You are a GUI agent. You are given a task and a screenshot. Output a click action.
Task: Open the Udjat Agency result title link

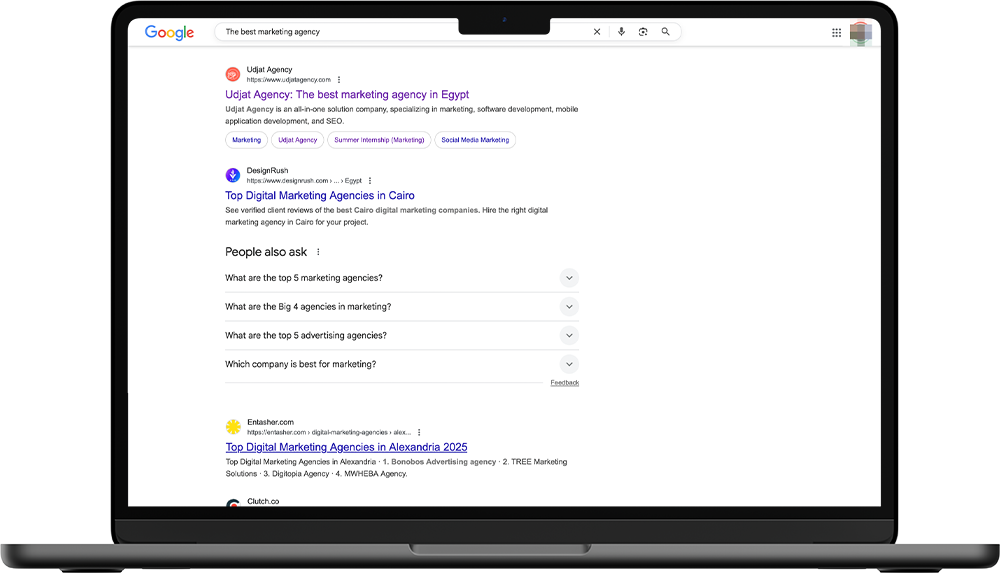coord(346,95)
